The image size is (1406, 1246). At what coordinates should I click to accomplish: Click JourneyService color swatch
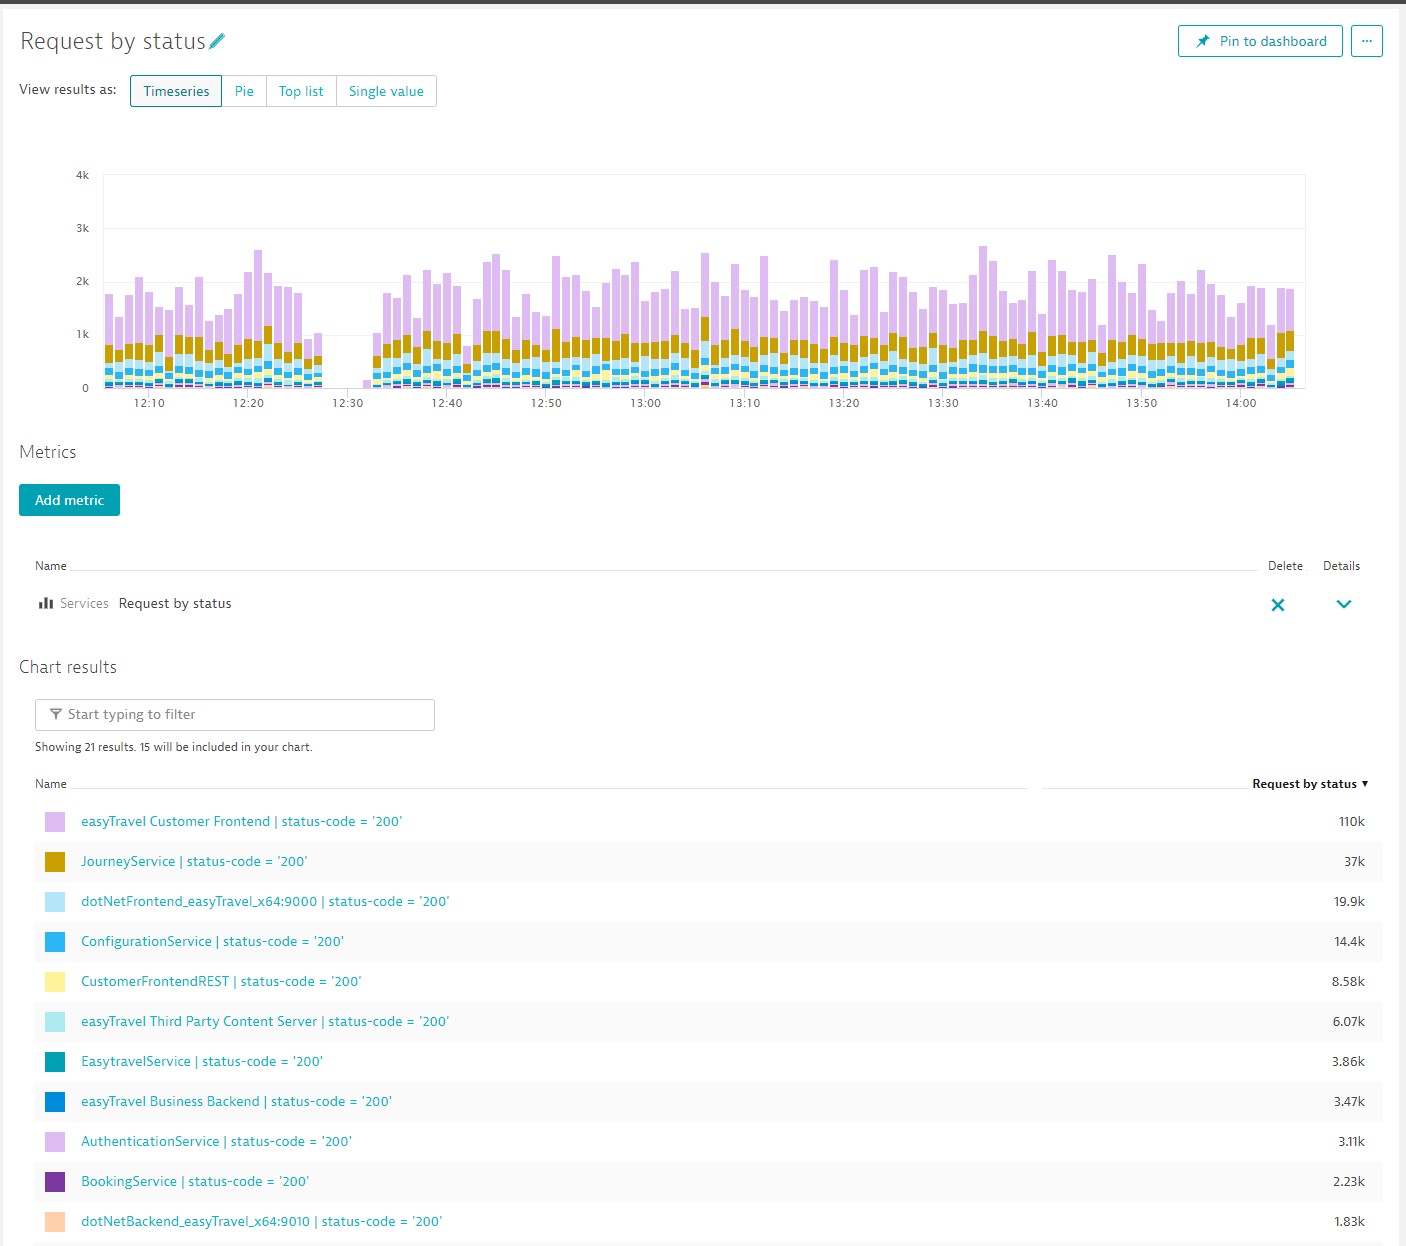tap(55, 861)
